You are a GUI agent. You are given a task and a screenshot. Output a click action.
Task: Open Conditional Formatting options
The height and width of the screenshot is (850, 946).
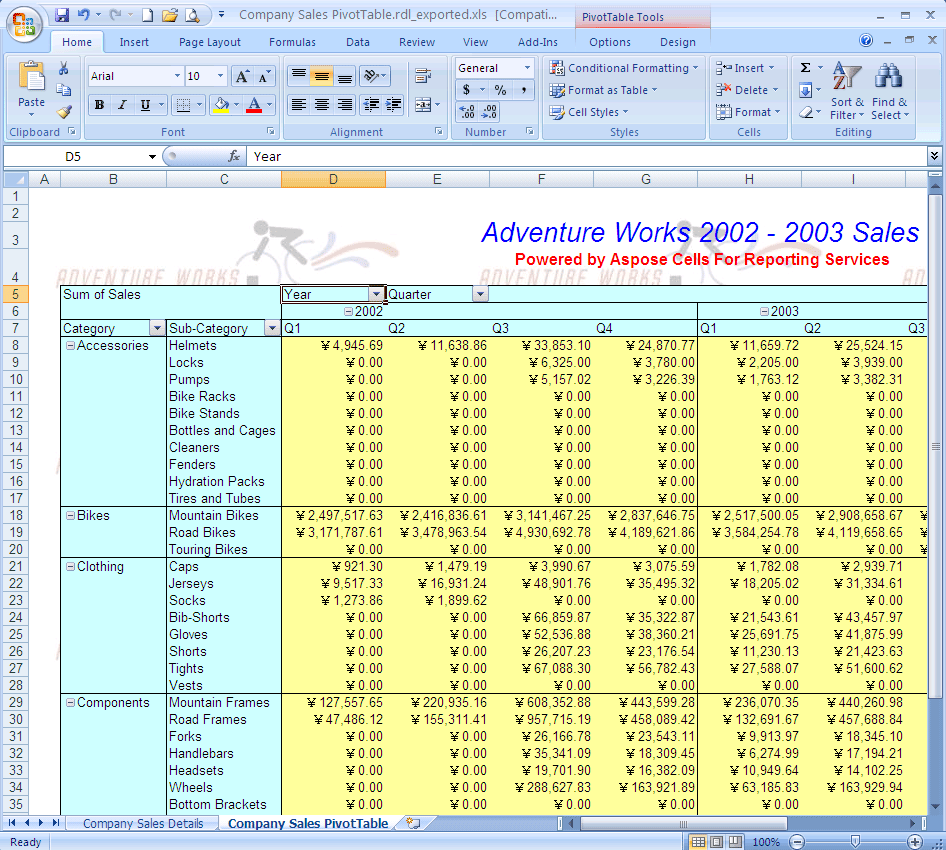tap(625, 68)
